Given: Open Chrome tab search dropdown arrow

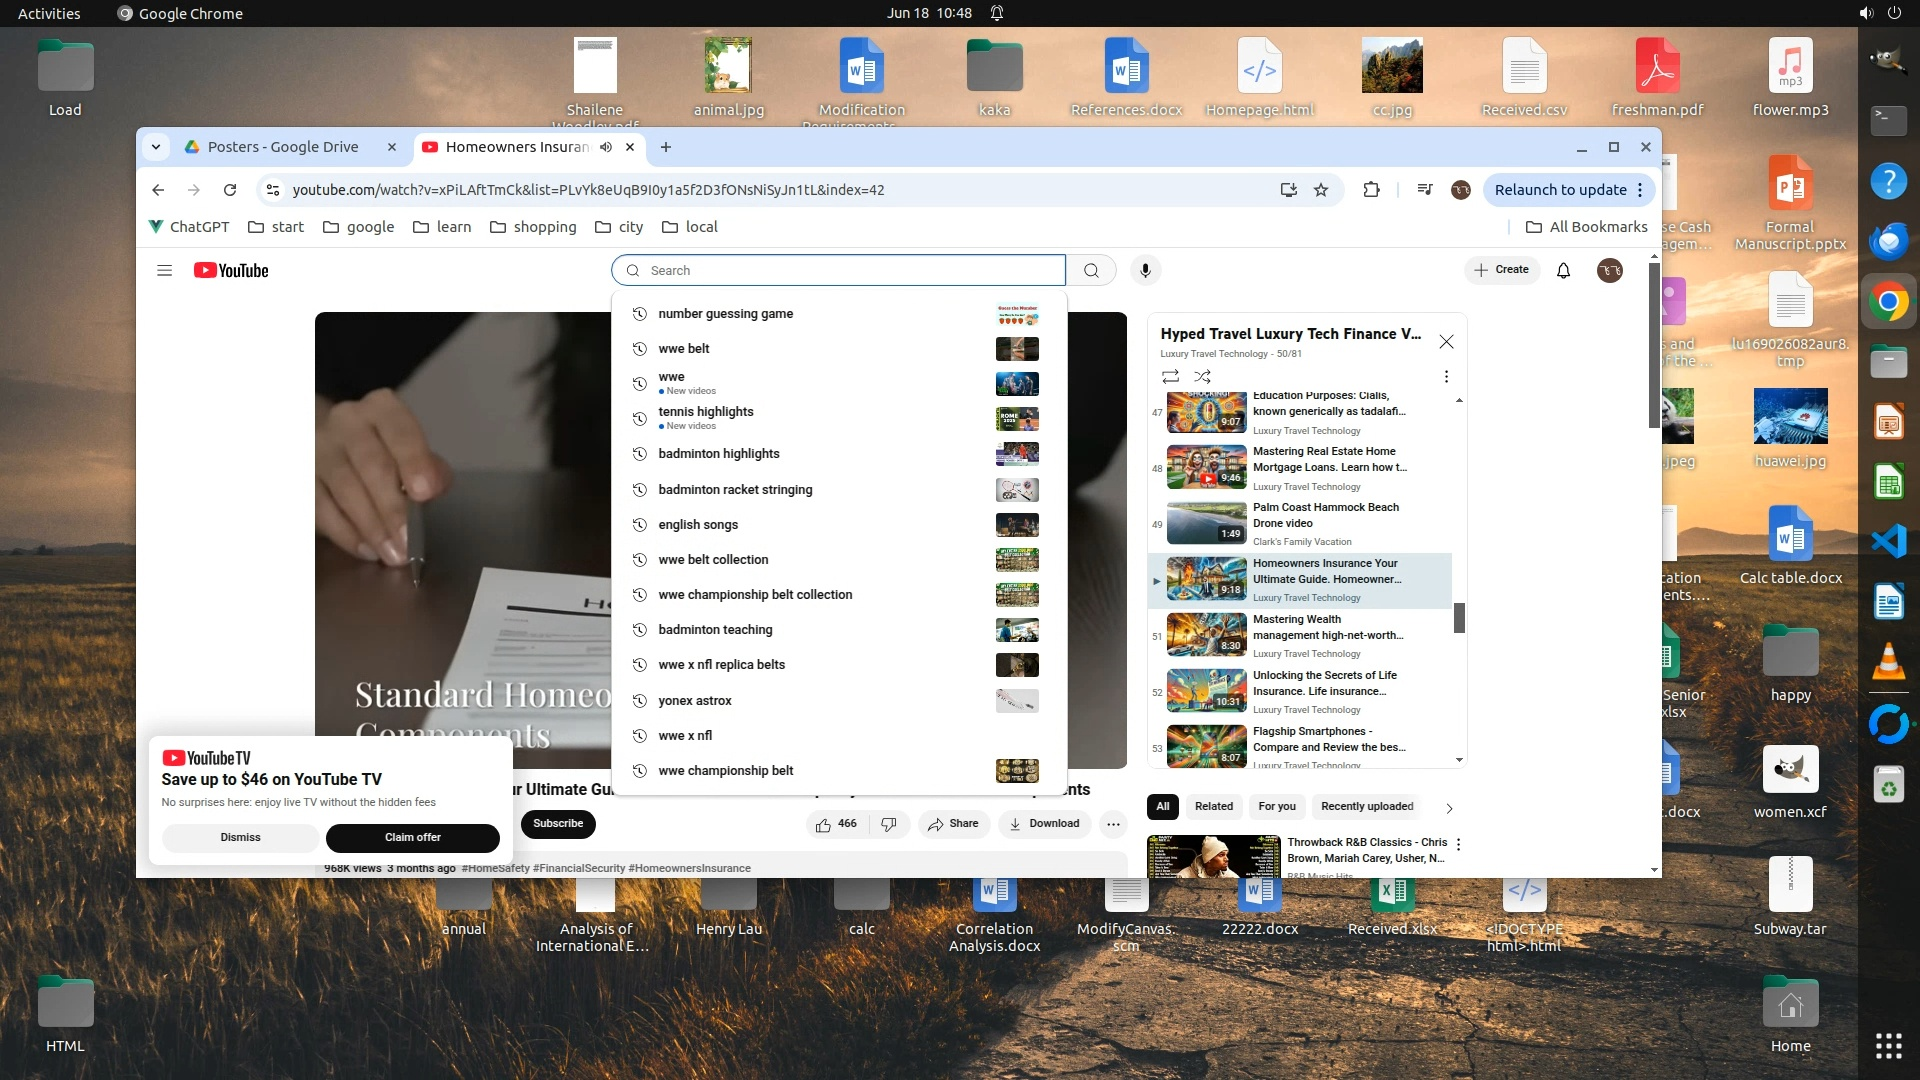Looking at the screenshot, I should click(156, 147).
